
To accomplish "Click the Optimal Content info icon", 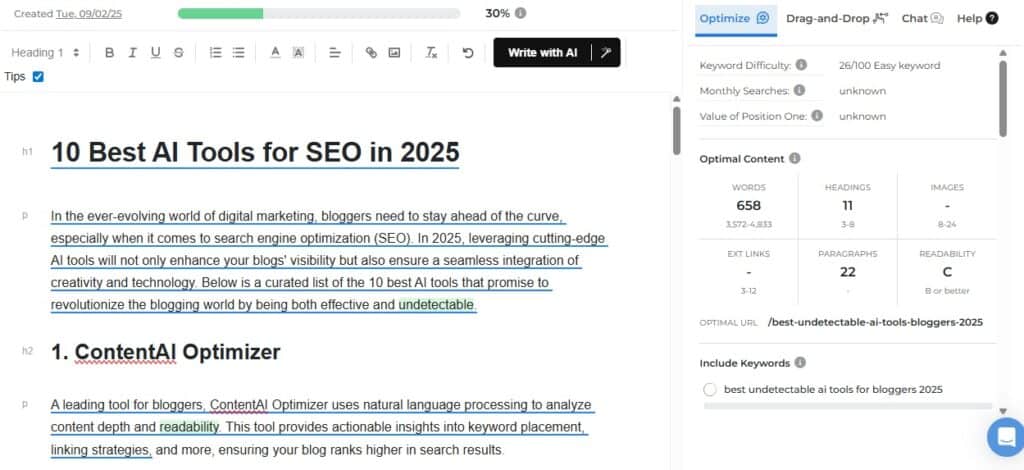I will (794, 159).
